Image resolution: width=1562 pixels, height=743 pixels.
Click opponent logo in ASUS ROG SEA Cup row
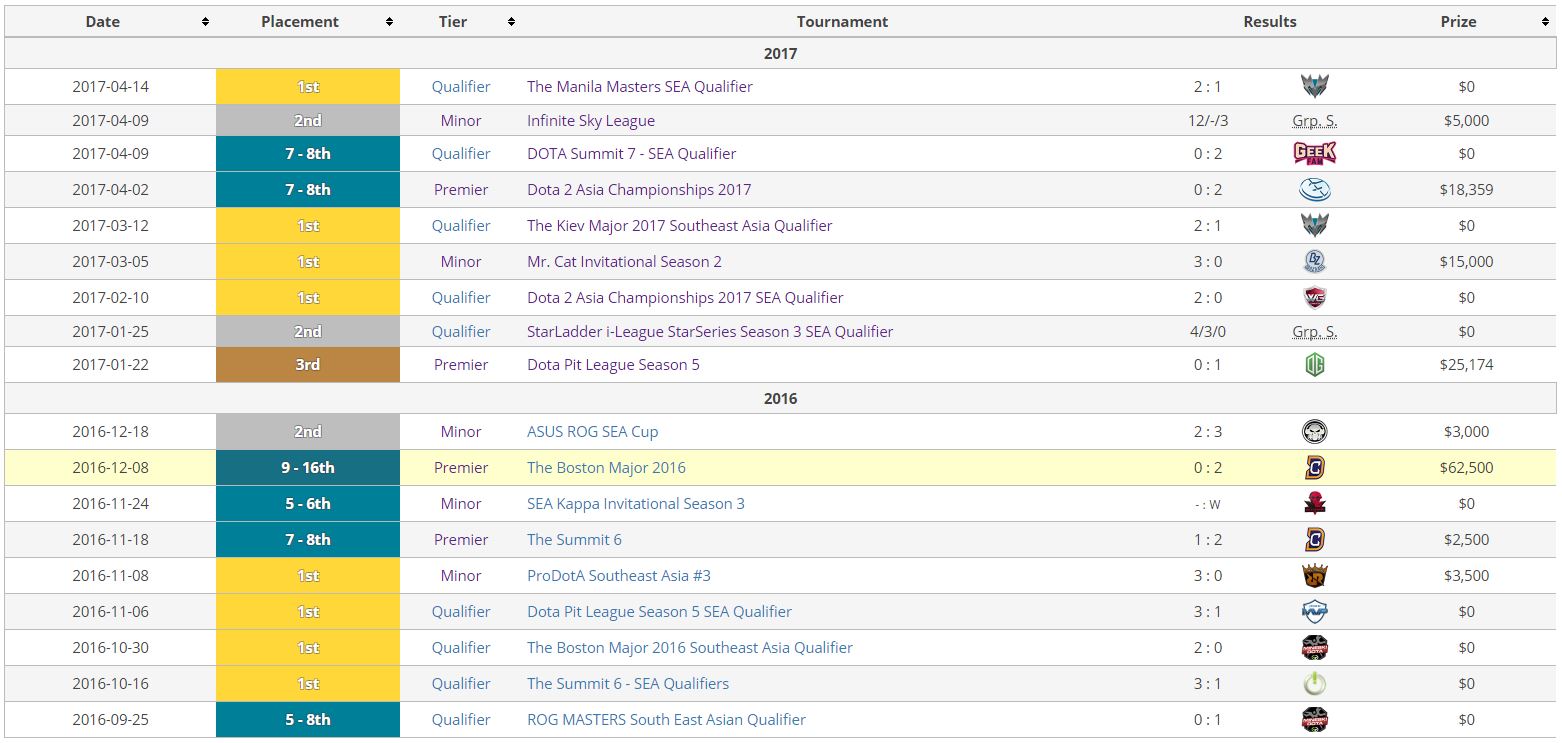click(1314, 432)
